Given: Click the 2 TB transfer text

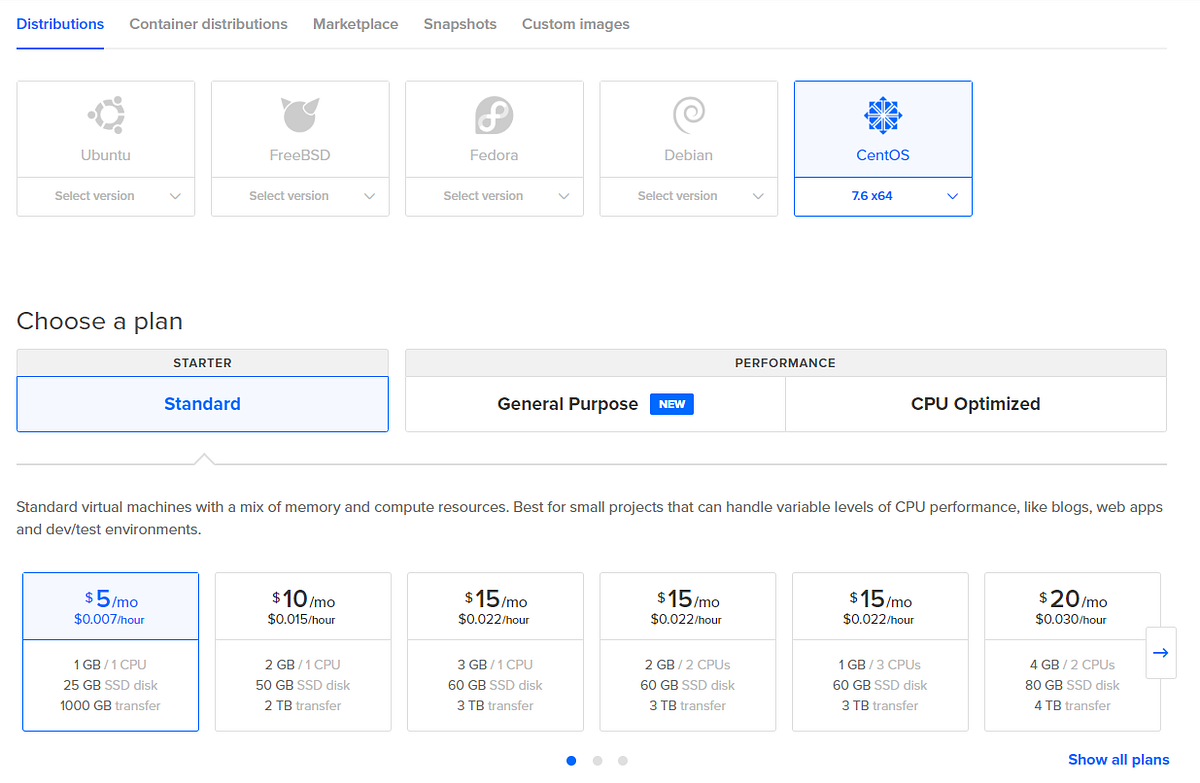Looking at the screenshot, I should [x=303, y=706].
